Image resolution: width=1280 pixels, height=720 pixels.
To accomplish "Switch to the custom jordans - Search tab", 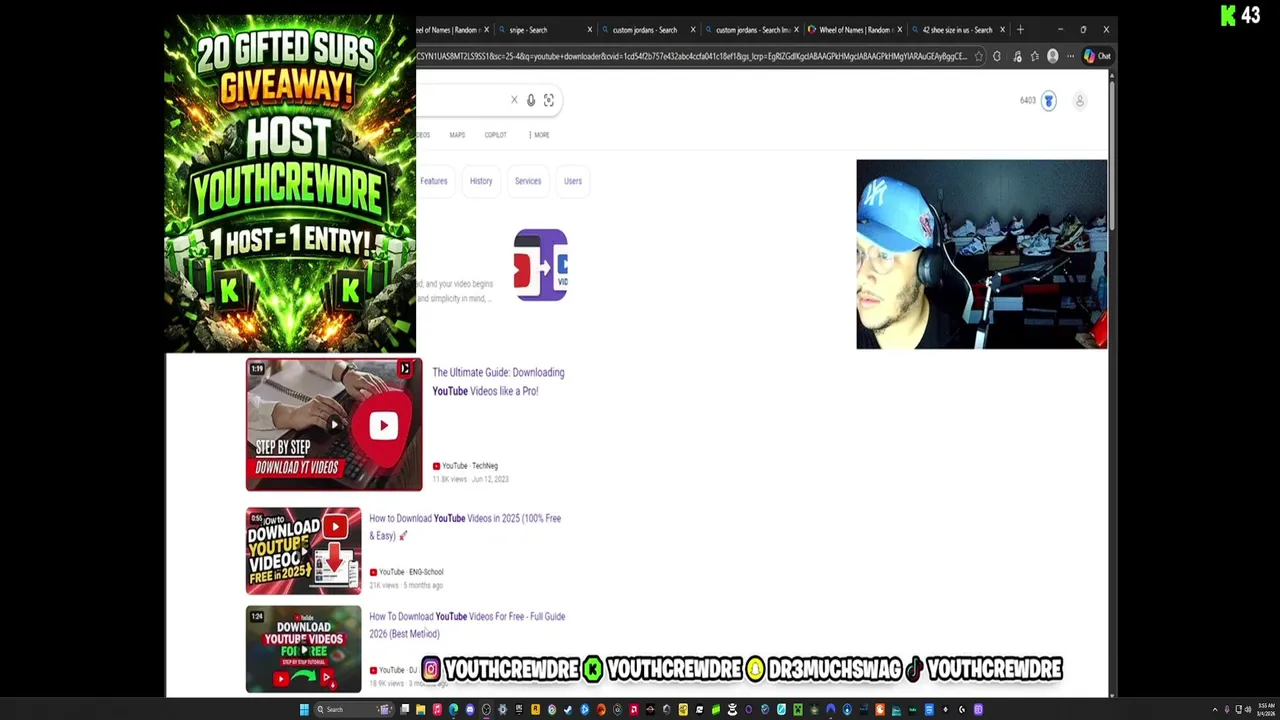I will 650,30.
